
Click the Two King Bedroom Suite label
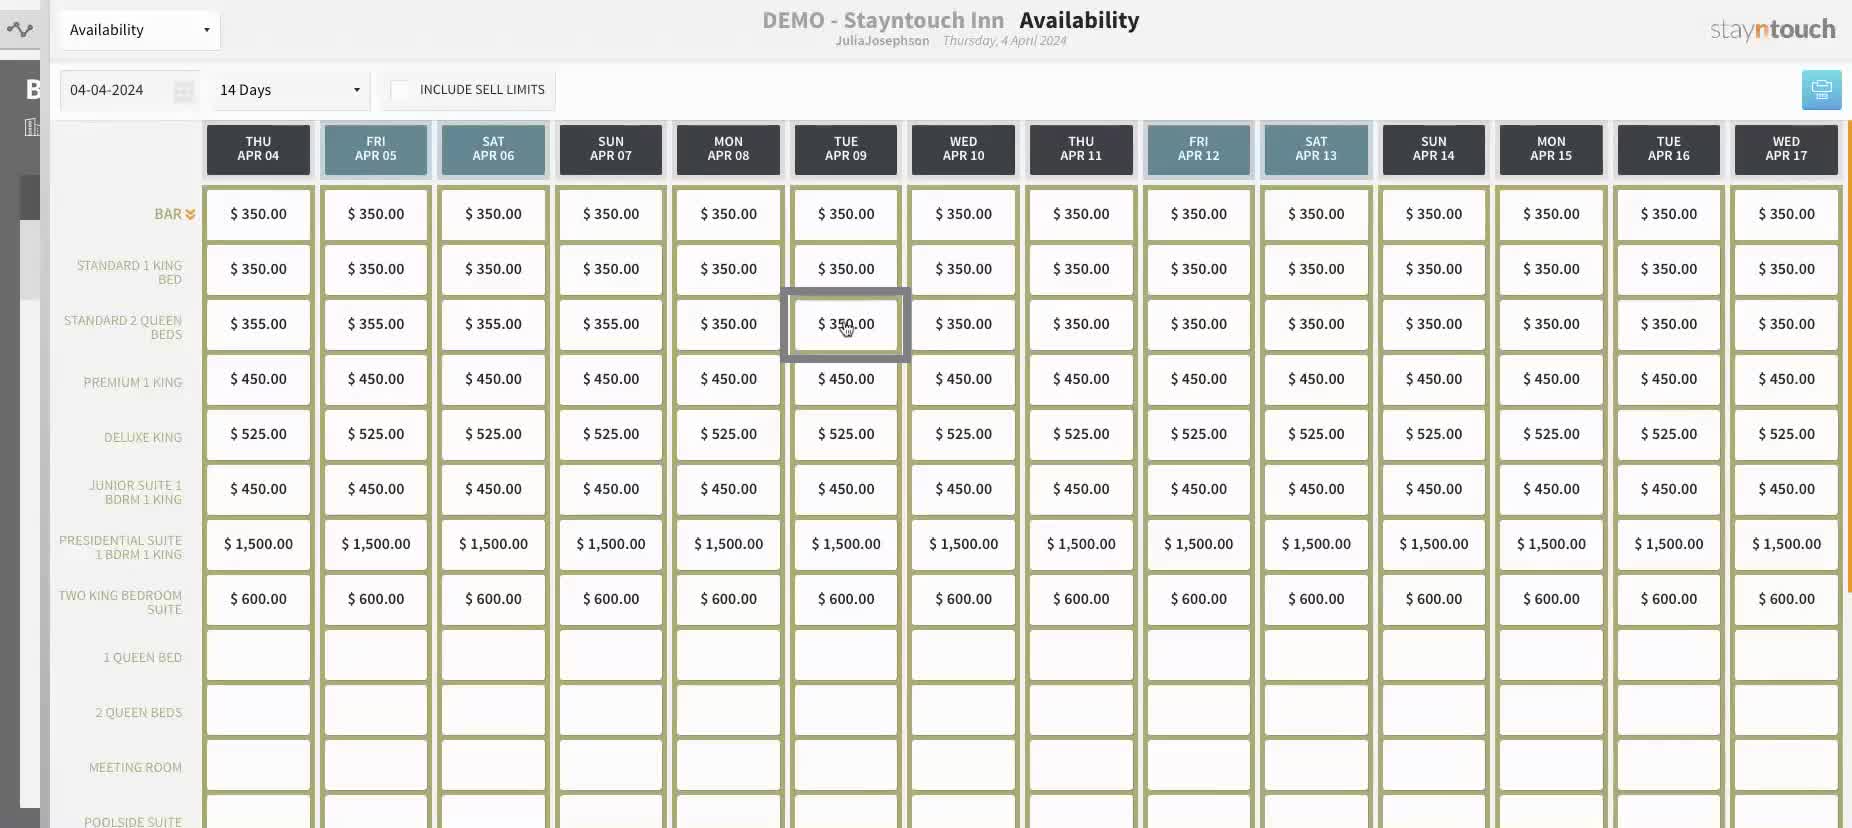[x=121, y=602]
